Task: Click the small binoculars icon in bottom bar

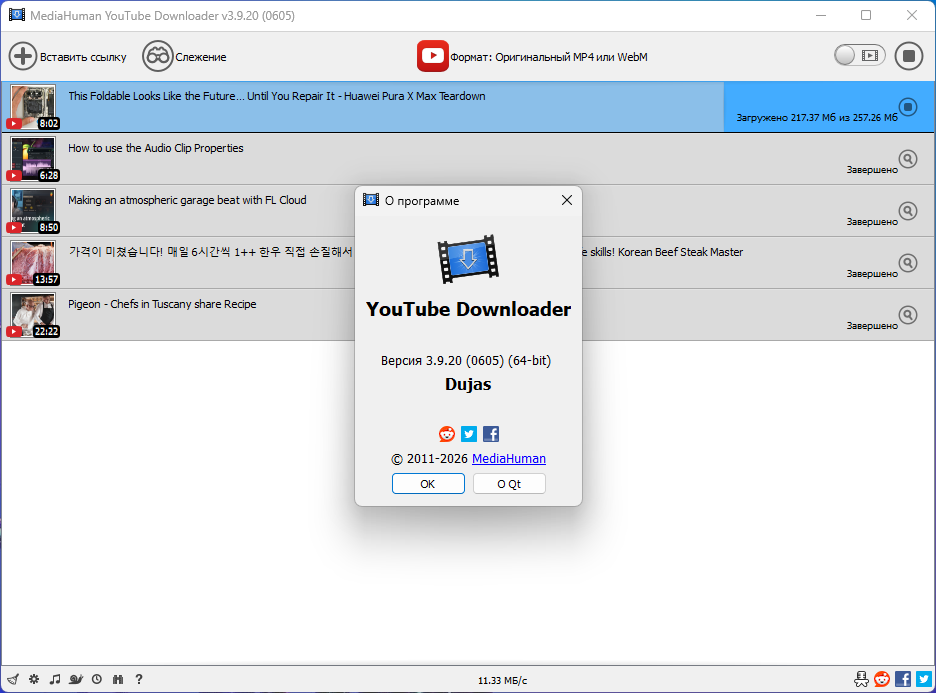Action: 118,679
